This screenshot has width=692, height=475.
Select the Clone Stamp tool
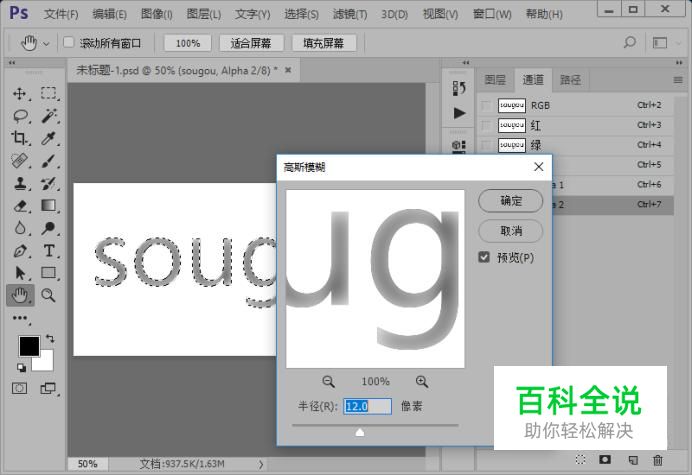(x=20, y=183)
